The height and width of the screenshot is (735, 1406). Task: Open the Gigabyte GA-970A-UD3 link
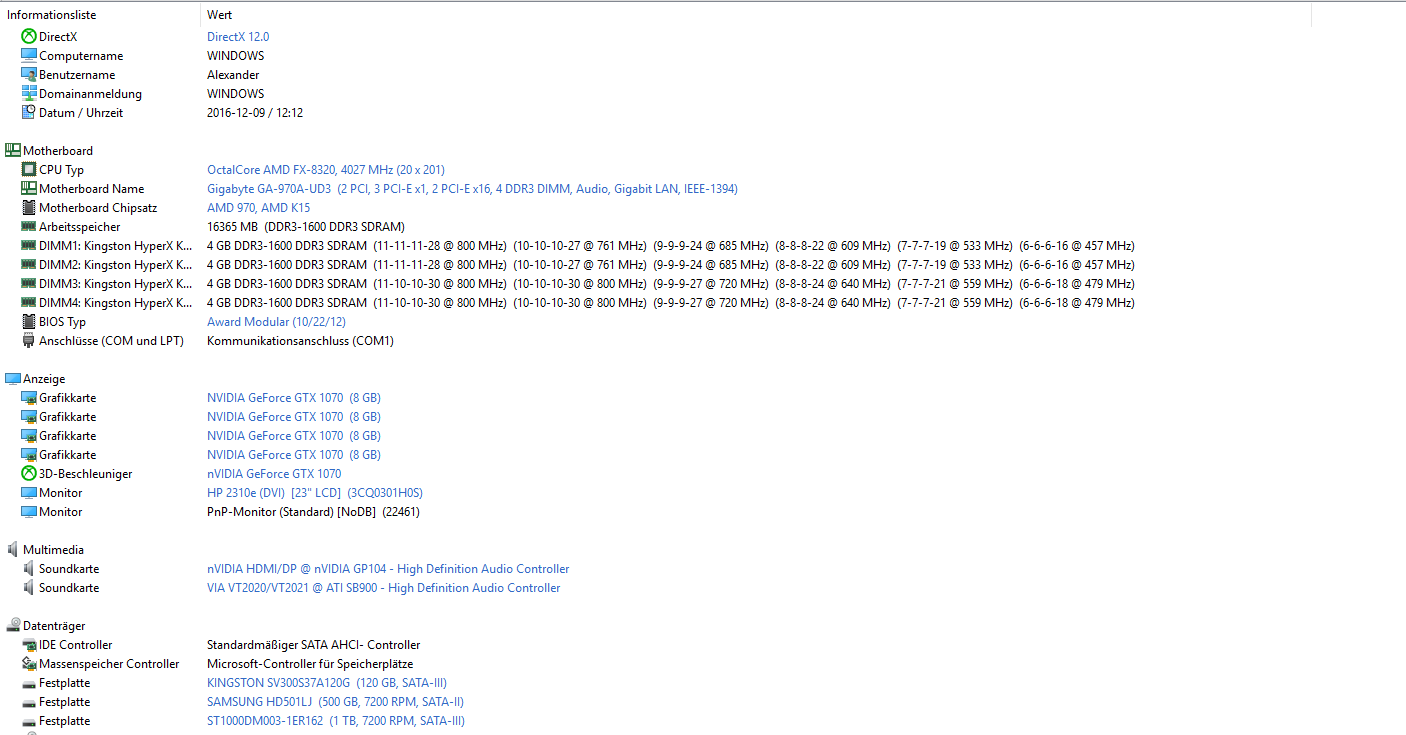tap(472, 189)
